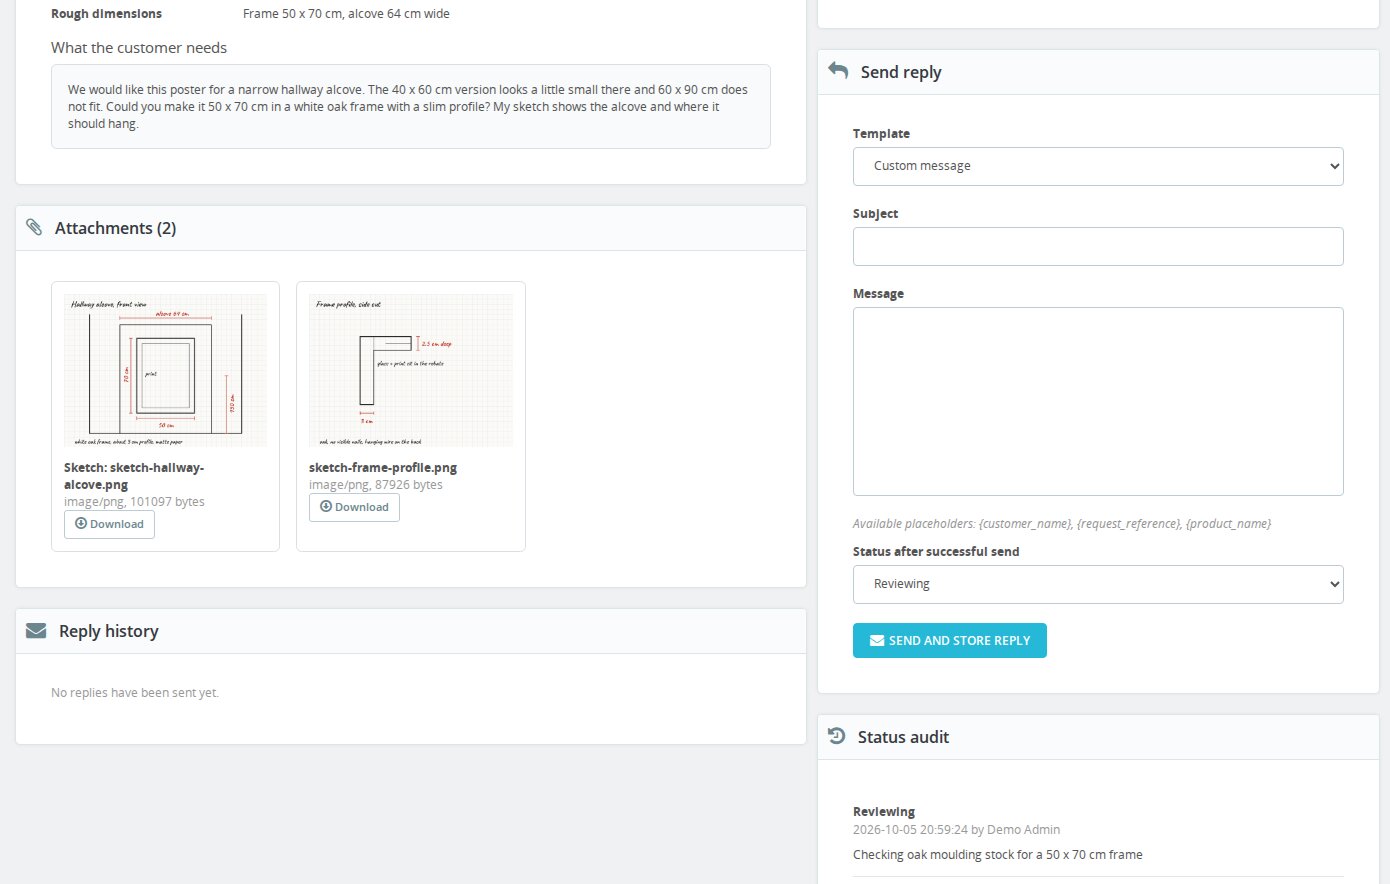The width and height of the screenshot is (1390, 884).
Task: Click the 'image/png, 87926 bytes' file info
Action: click(376, 484)
